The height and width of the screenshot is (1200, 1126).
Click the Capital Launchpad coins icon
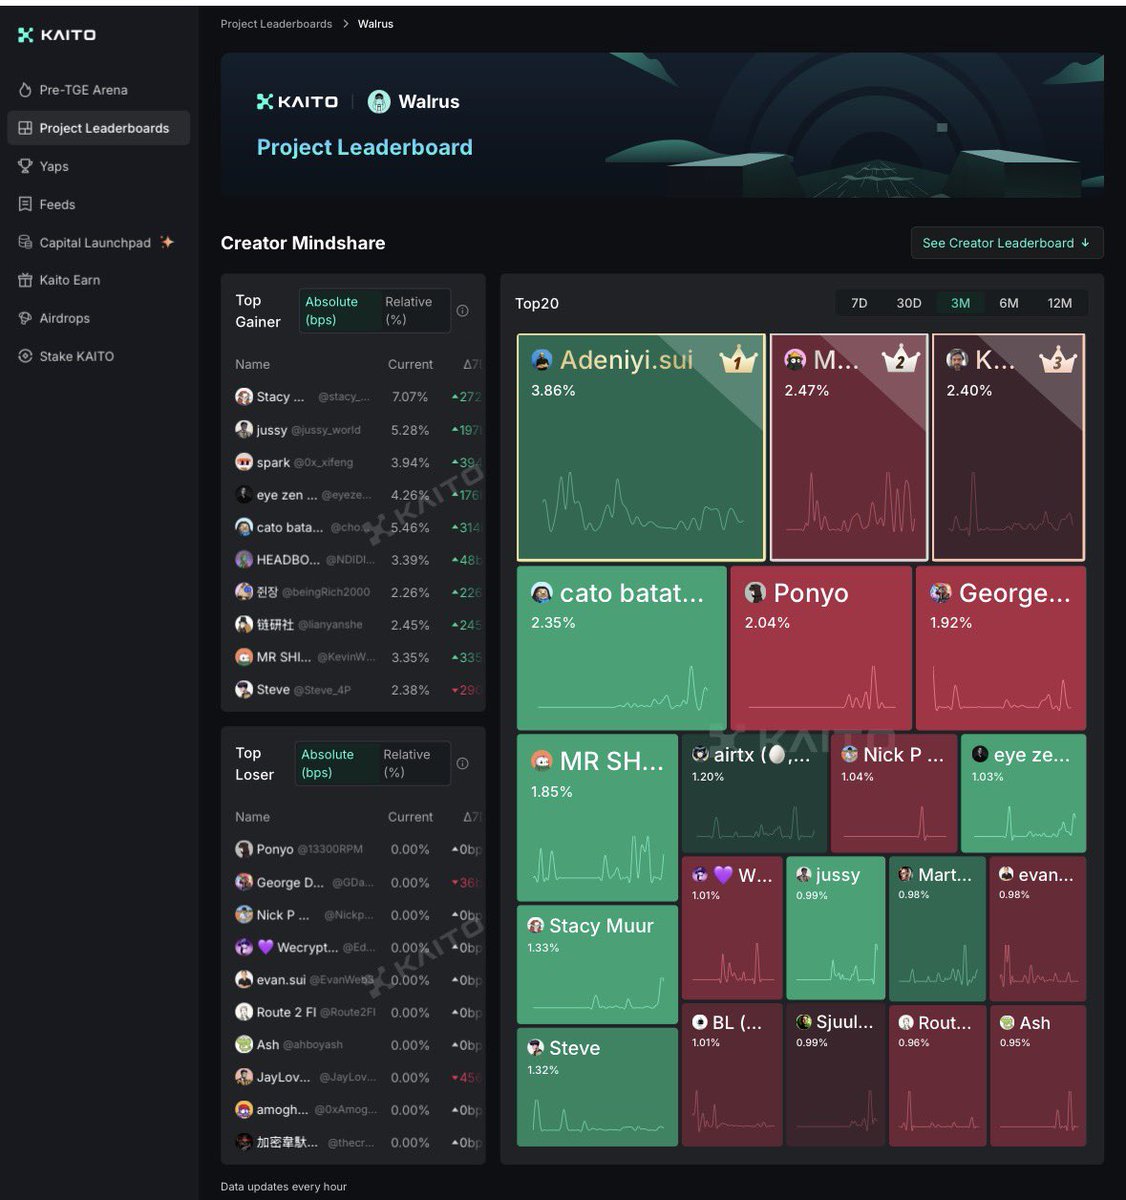tap(25, 242)
